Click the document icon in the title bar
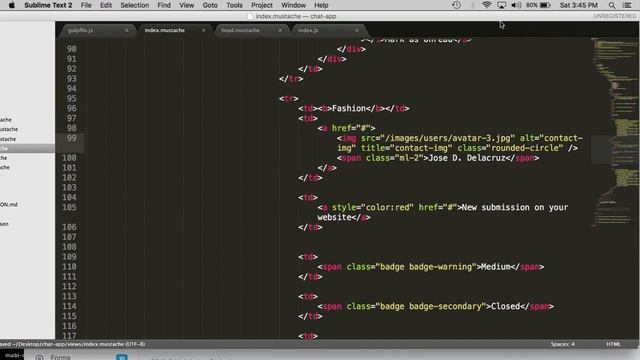640x360 pixels. point(250,16)
